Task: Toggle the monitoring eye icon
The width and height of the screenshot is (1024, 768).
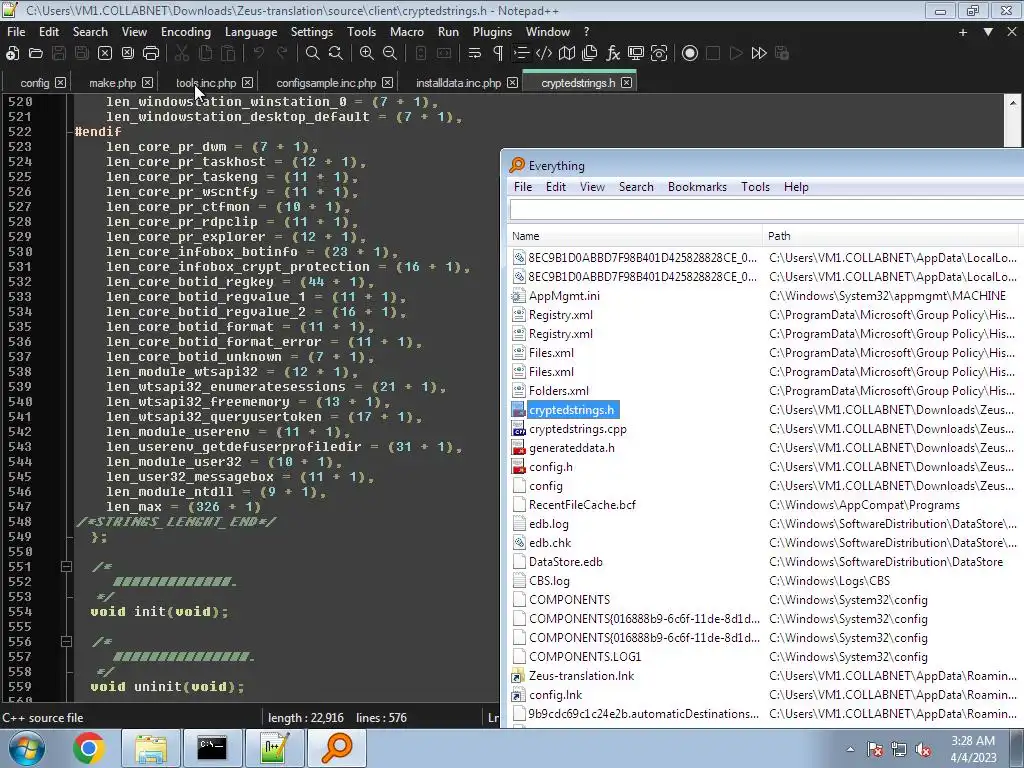Action: point(659,54)
